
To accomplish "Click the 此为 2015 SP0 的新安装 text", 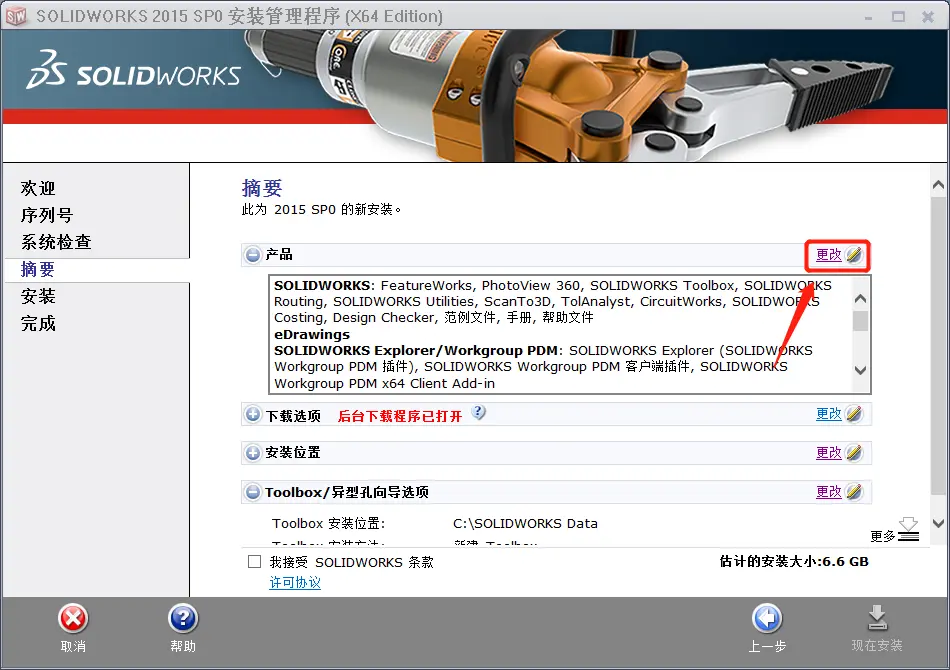I will click(x=321, y=210).
